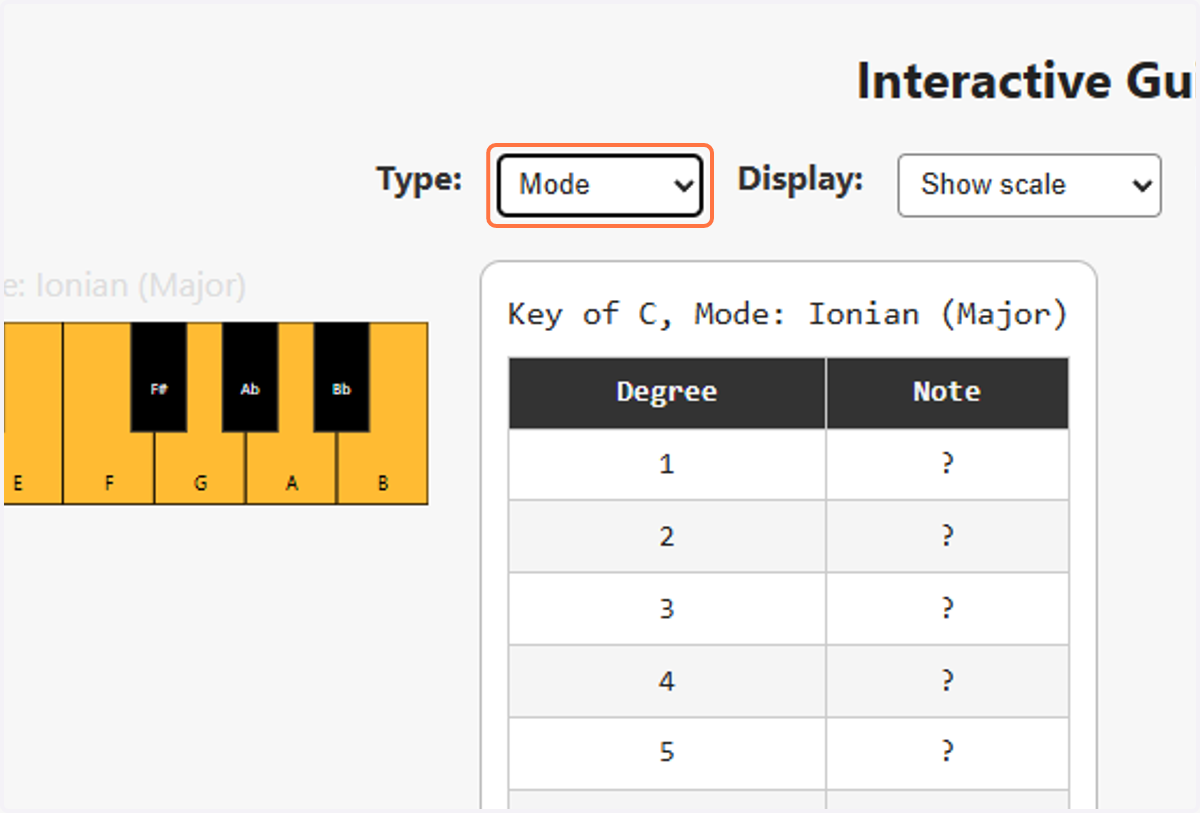The width and height of the screenshot is (1200, 813).
Task: Click the degree 5 cell
Action: (667, 752)
